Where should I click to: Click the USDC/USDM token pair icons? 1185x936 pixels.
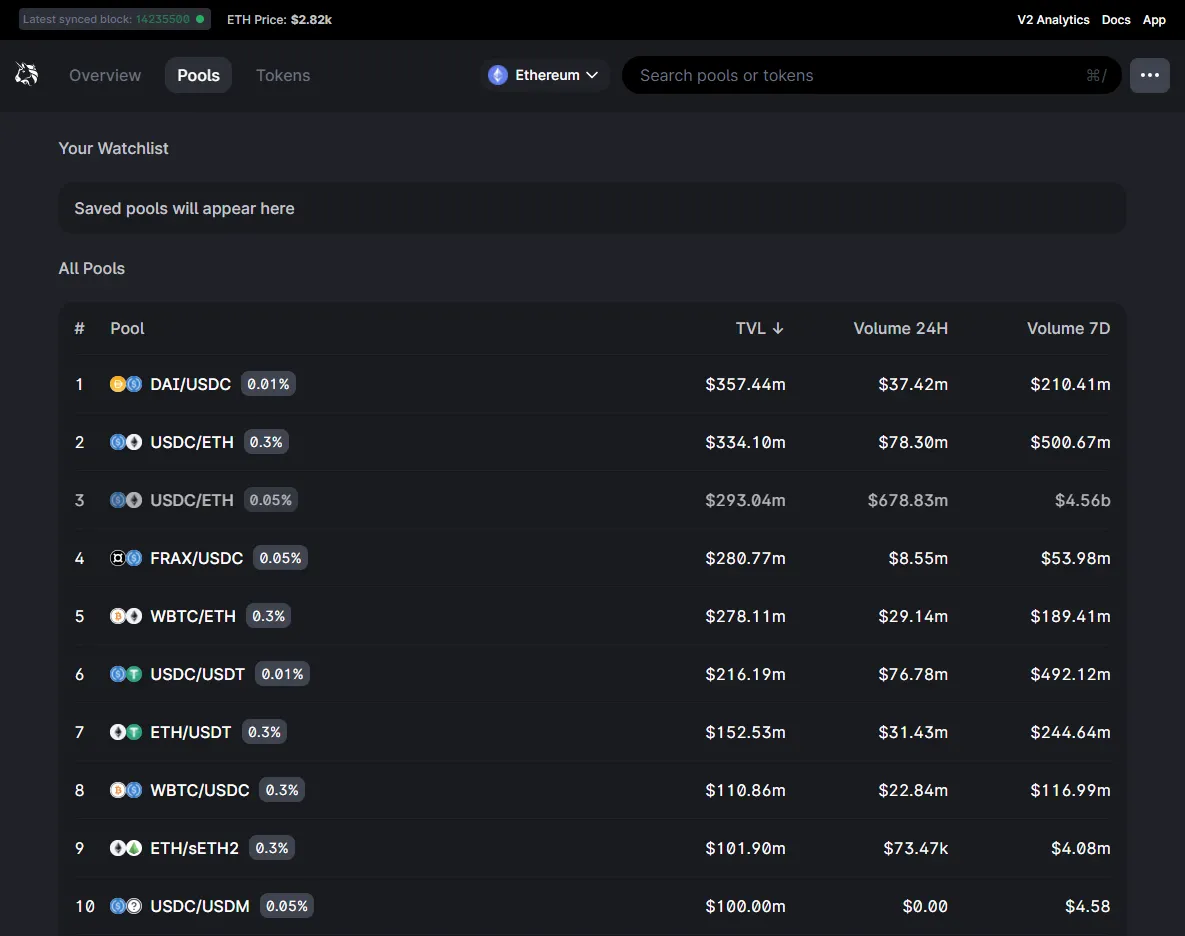(x=125, y=906)
